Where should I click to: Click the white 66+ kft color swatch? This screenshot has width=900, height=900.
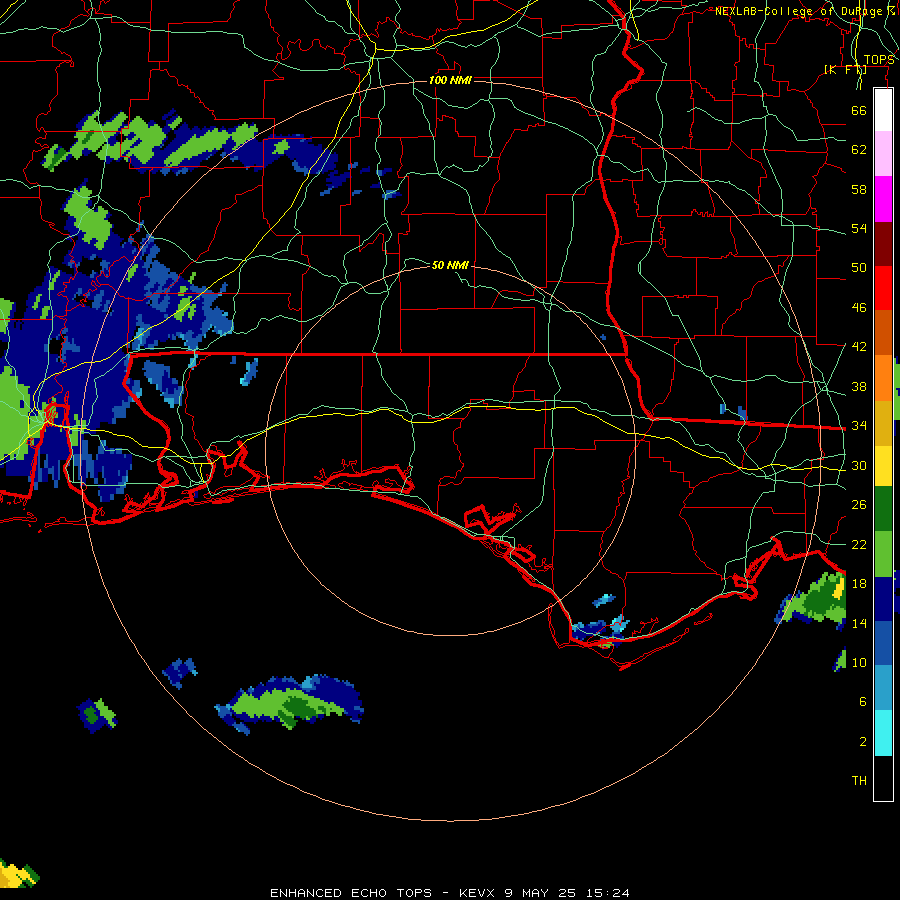[x=883, y=110]
